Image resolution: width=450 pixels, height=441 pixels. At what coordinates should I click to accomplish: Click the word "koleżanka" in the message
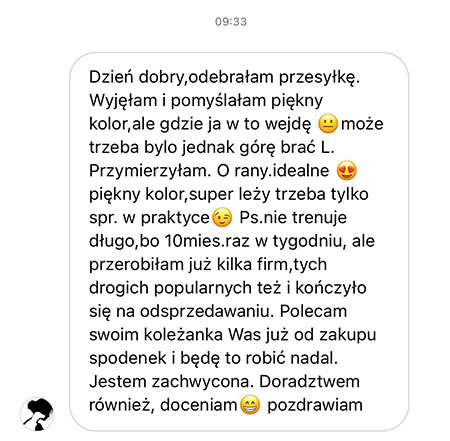click(x=183, y=335)
